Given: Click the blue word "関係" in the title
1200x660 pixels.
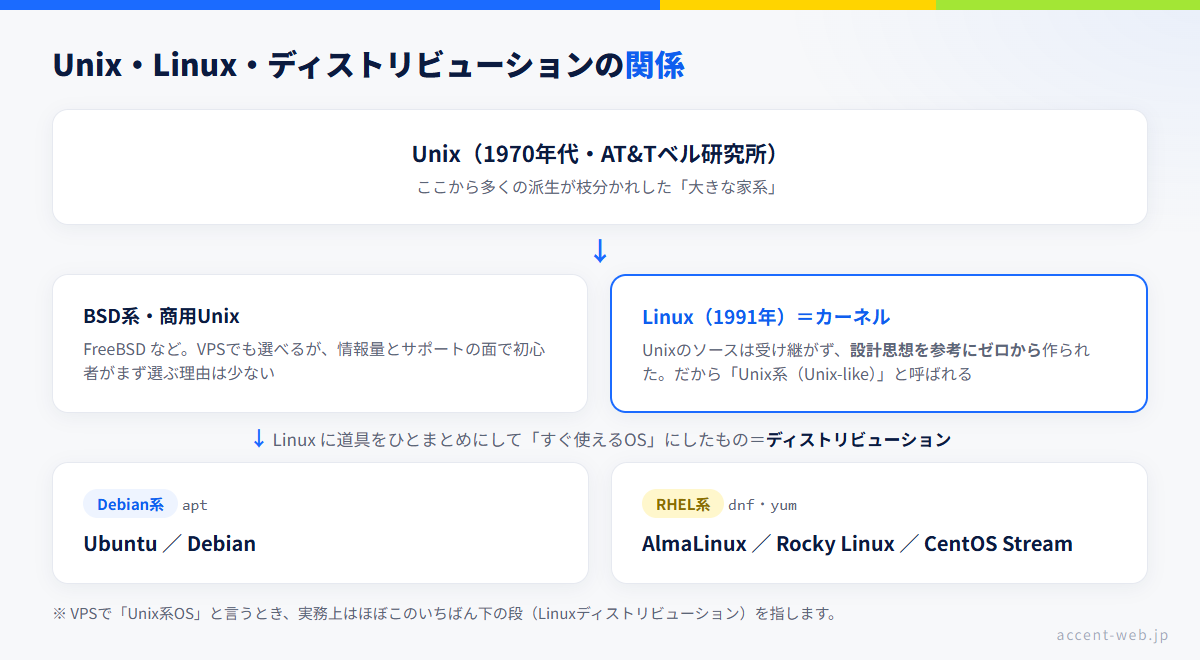Looking at the screenshot, I should [x=655, y=65].
